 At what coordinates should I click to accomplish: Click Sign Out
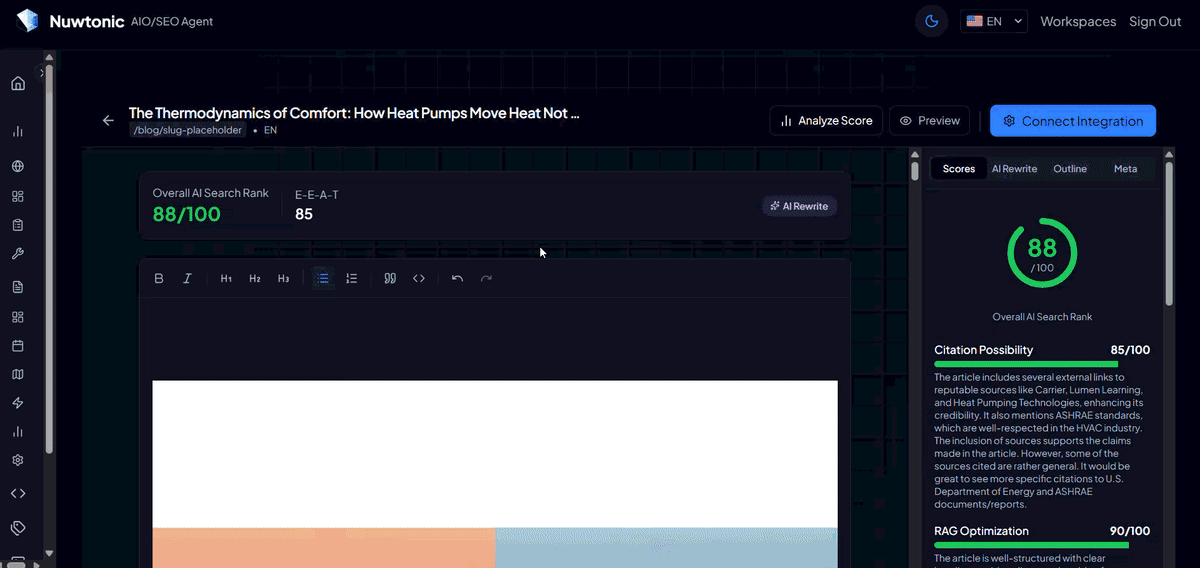click(x=1155, y=21)
